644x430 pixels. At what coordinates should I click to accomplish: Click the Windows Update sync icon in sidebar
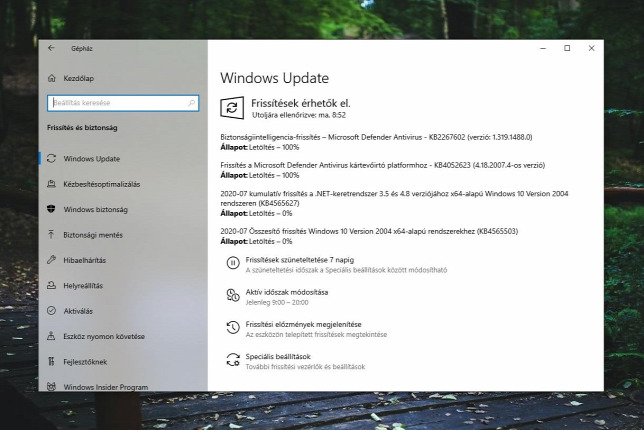point(51,159)
